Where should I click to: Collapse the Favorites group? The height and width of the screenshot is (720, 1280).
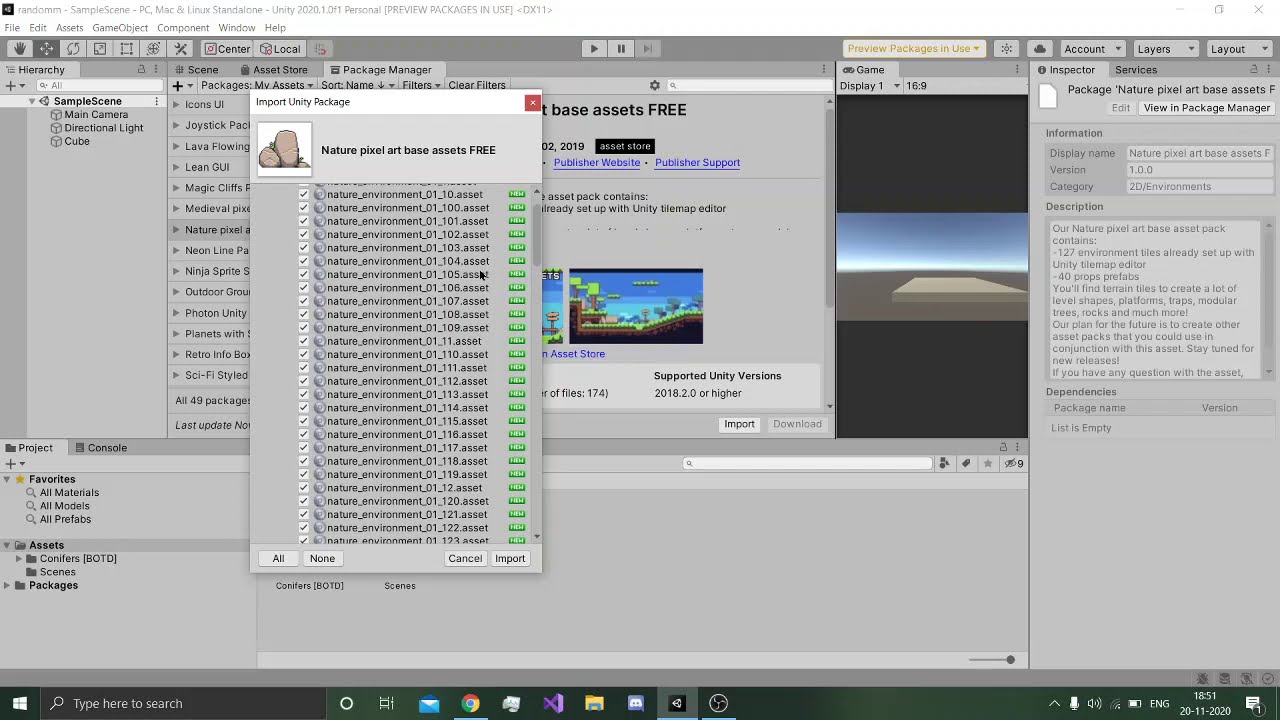pyautogui.click(x=7, y=480)
